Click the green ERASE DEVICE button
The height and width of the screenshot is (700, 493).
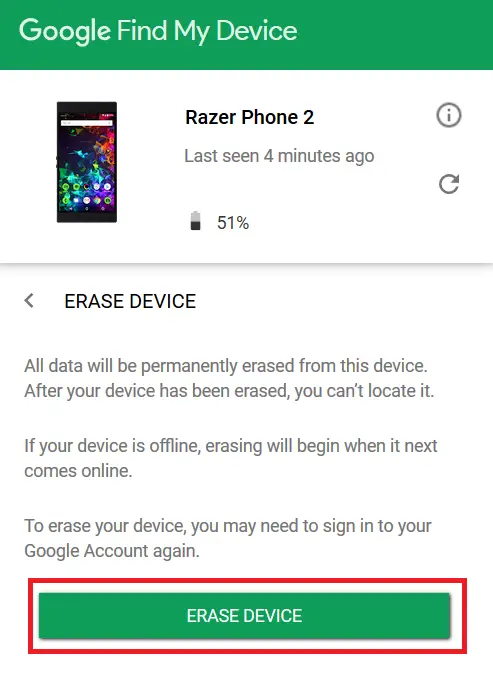tap(244, 616)
